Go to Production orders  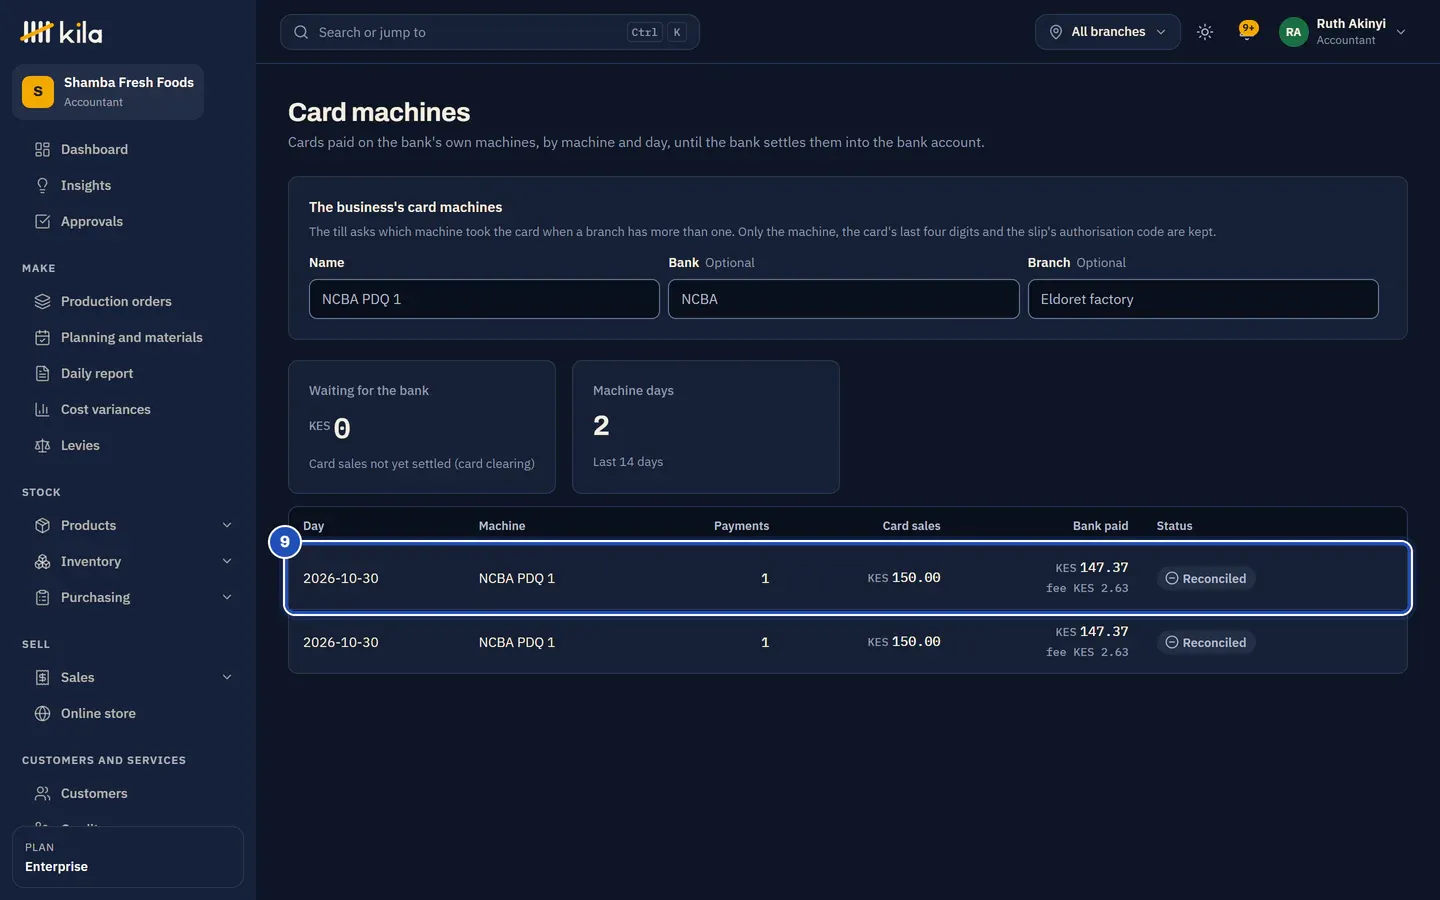point(128,301)
